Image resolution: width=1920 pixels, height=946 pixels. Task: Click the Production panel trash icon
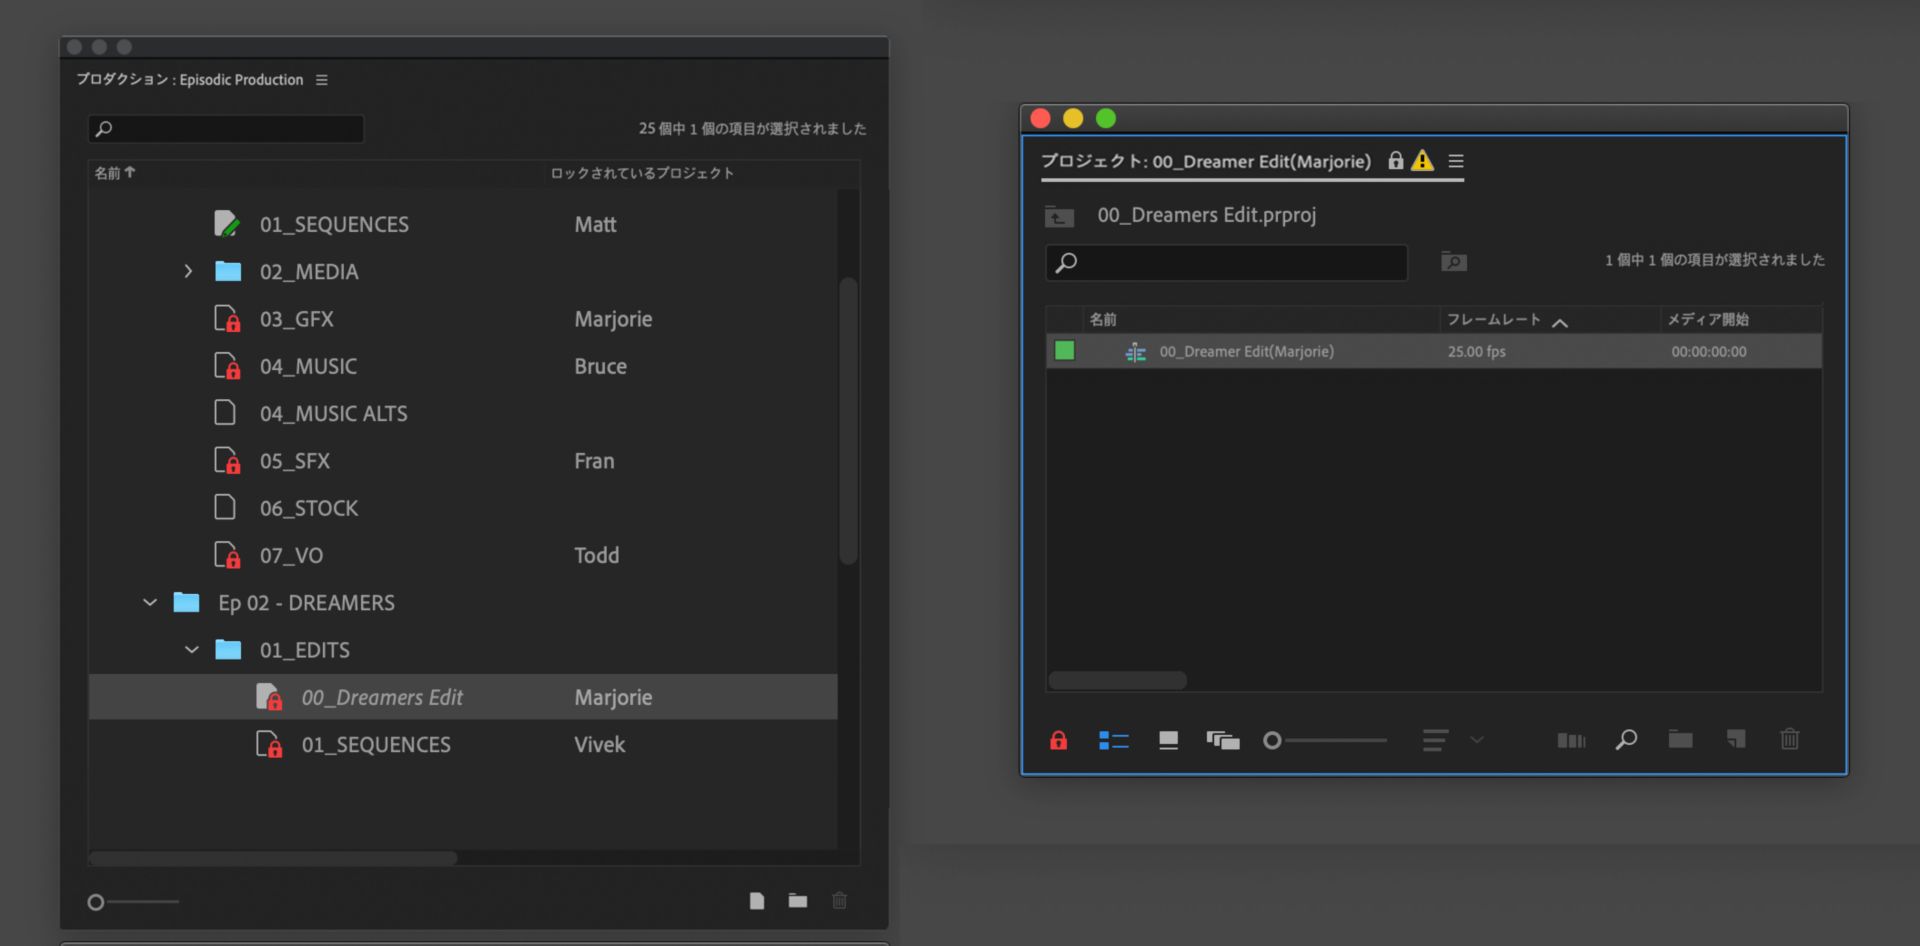coord(840,901)
